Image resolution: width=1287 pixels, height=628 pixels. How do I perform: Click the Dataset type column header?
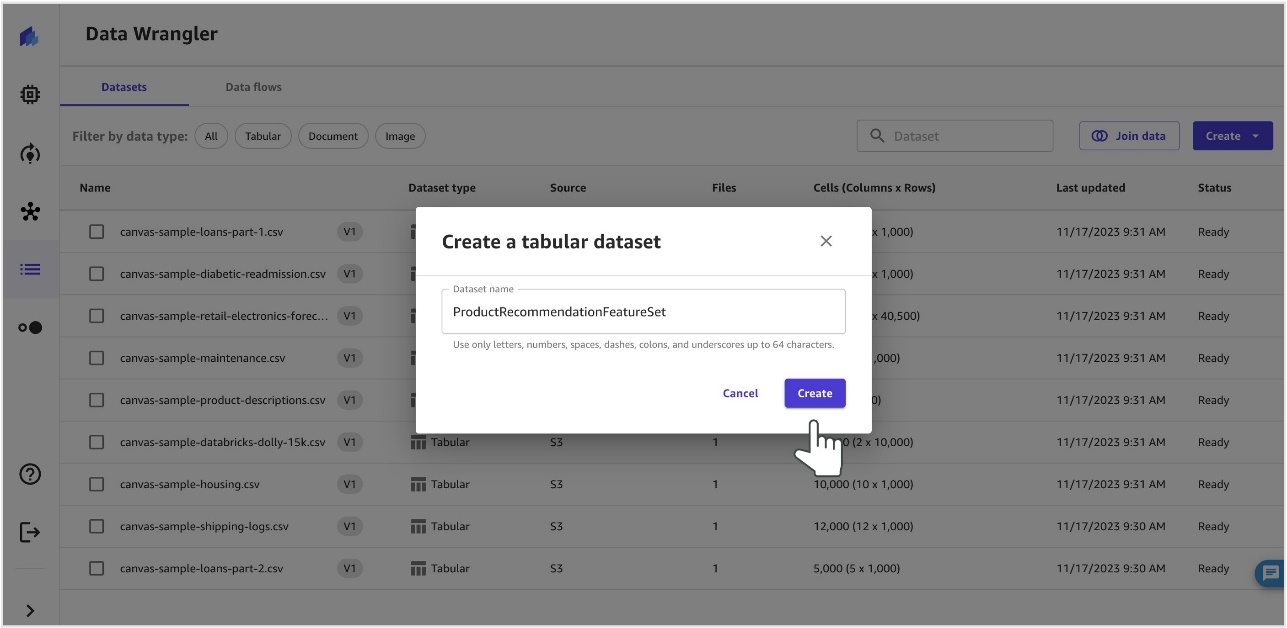441,188
